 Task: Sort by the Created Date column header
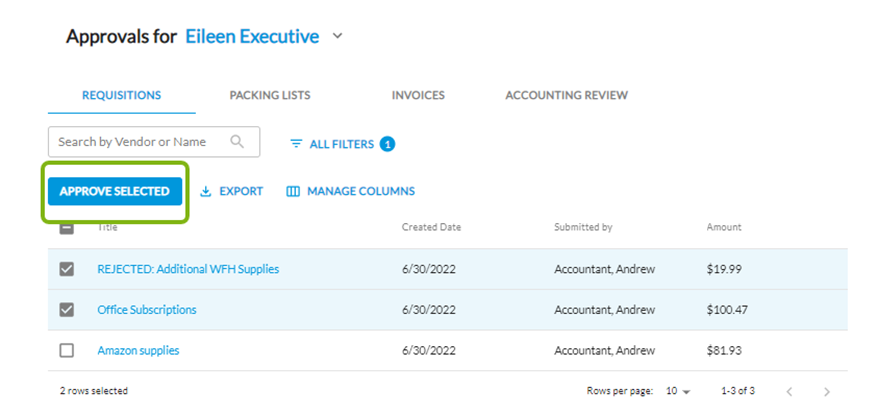(x=431, y=227)
